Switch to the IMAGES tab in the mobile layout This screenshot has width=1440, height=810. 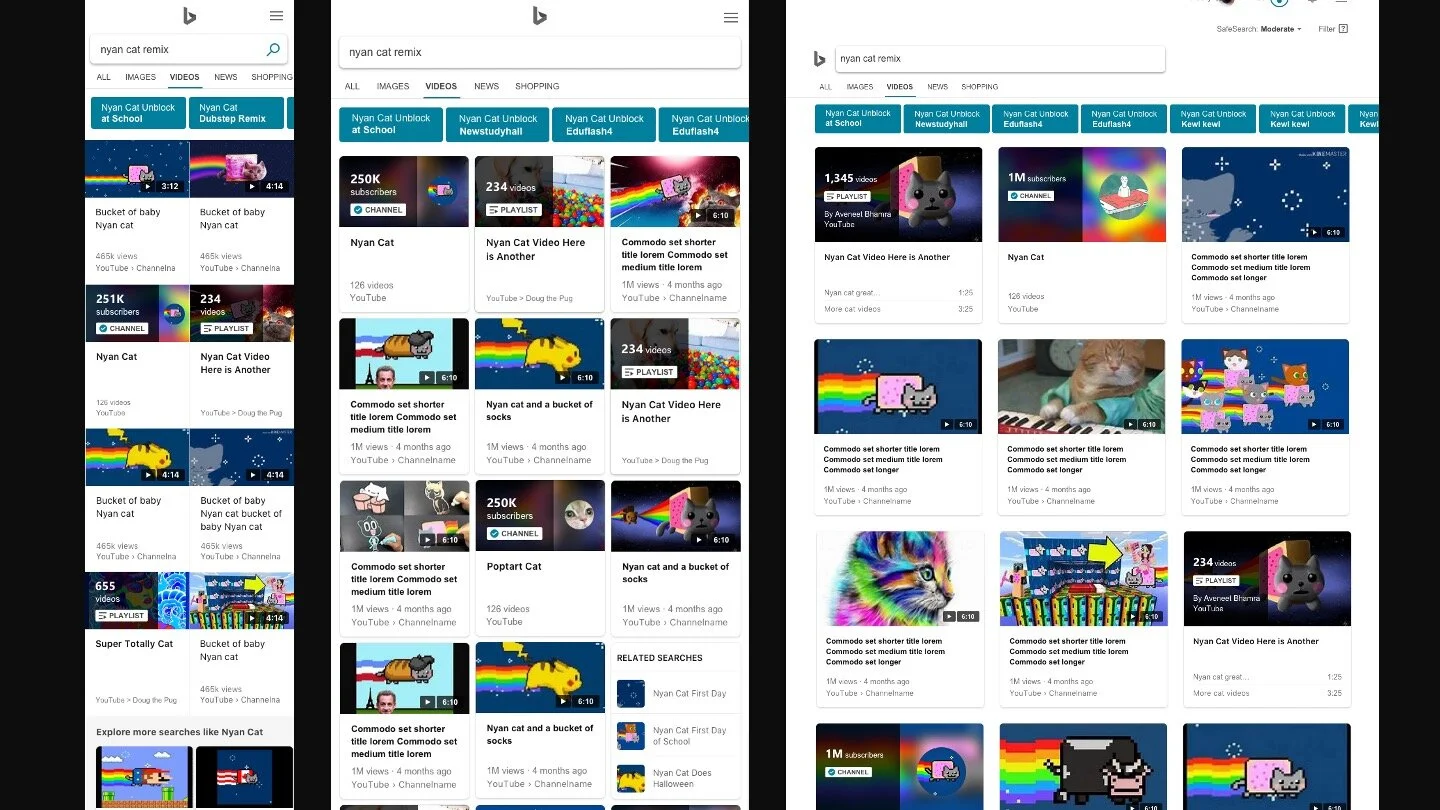tap(140, 77)
